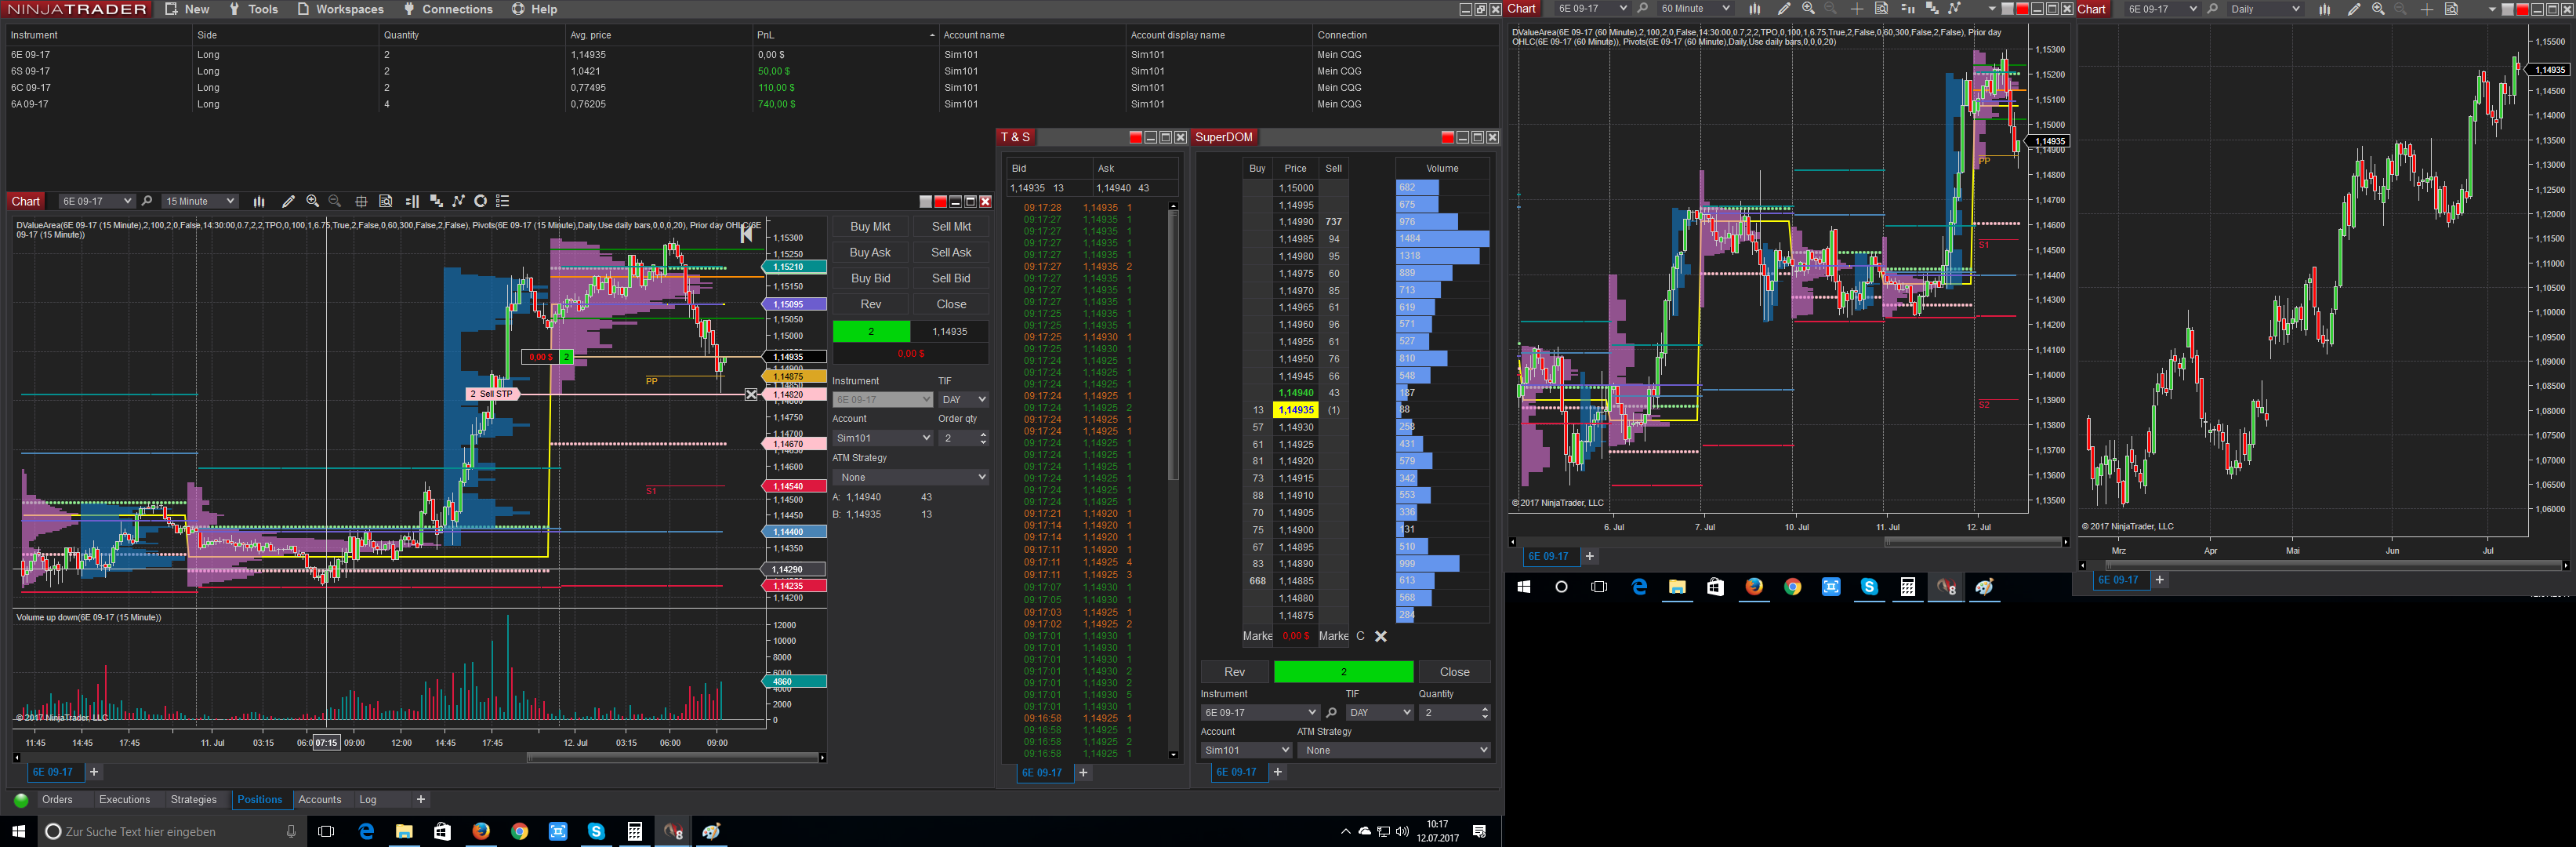Expand hidden toolbar items in 60 Minute chart
Viewport: 2576px width, 847px height.
coord(1992,9)
